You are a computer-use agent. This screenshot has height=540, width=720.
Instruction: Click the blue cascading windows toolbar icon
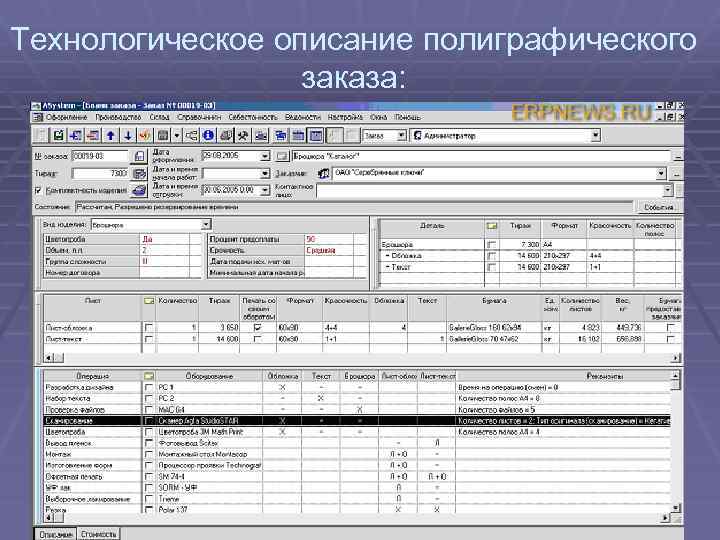(x=281, y=135)
